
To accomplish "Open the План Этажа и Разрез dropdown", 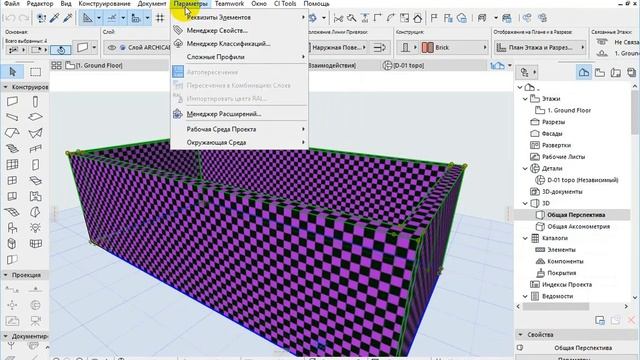I will 540,48.
